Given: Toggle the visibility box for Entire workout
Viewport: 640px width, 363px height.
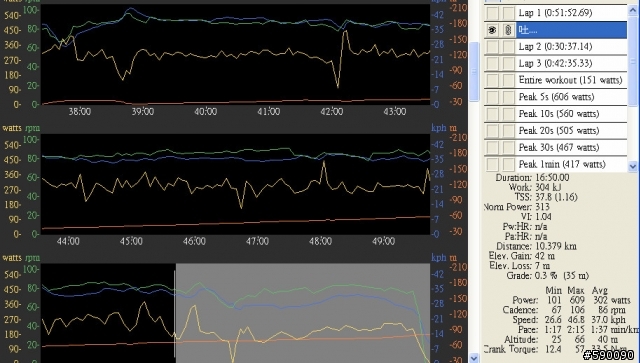Looking at the screenshot, I should pyautogui.click(x=492, y=80).
